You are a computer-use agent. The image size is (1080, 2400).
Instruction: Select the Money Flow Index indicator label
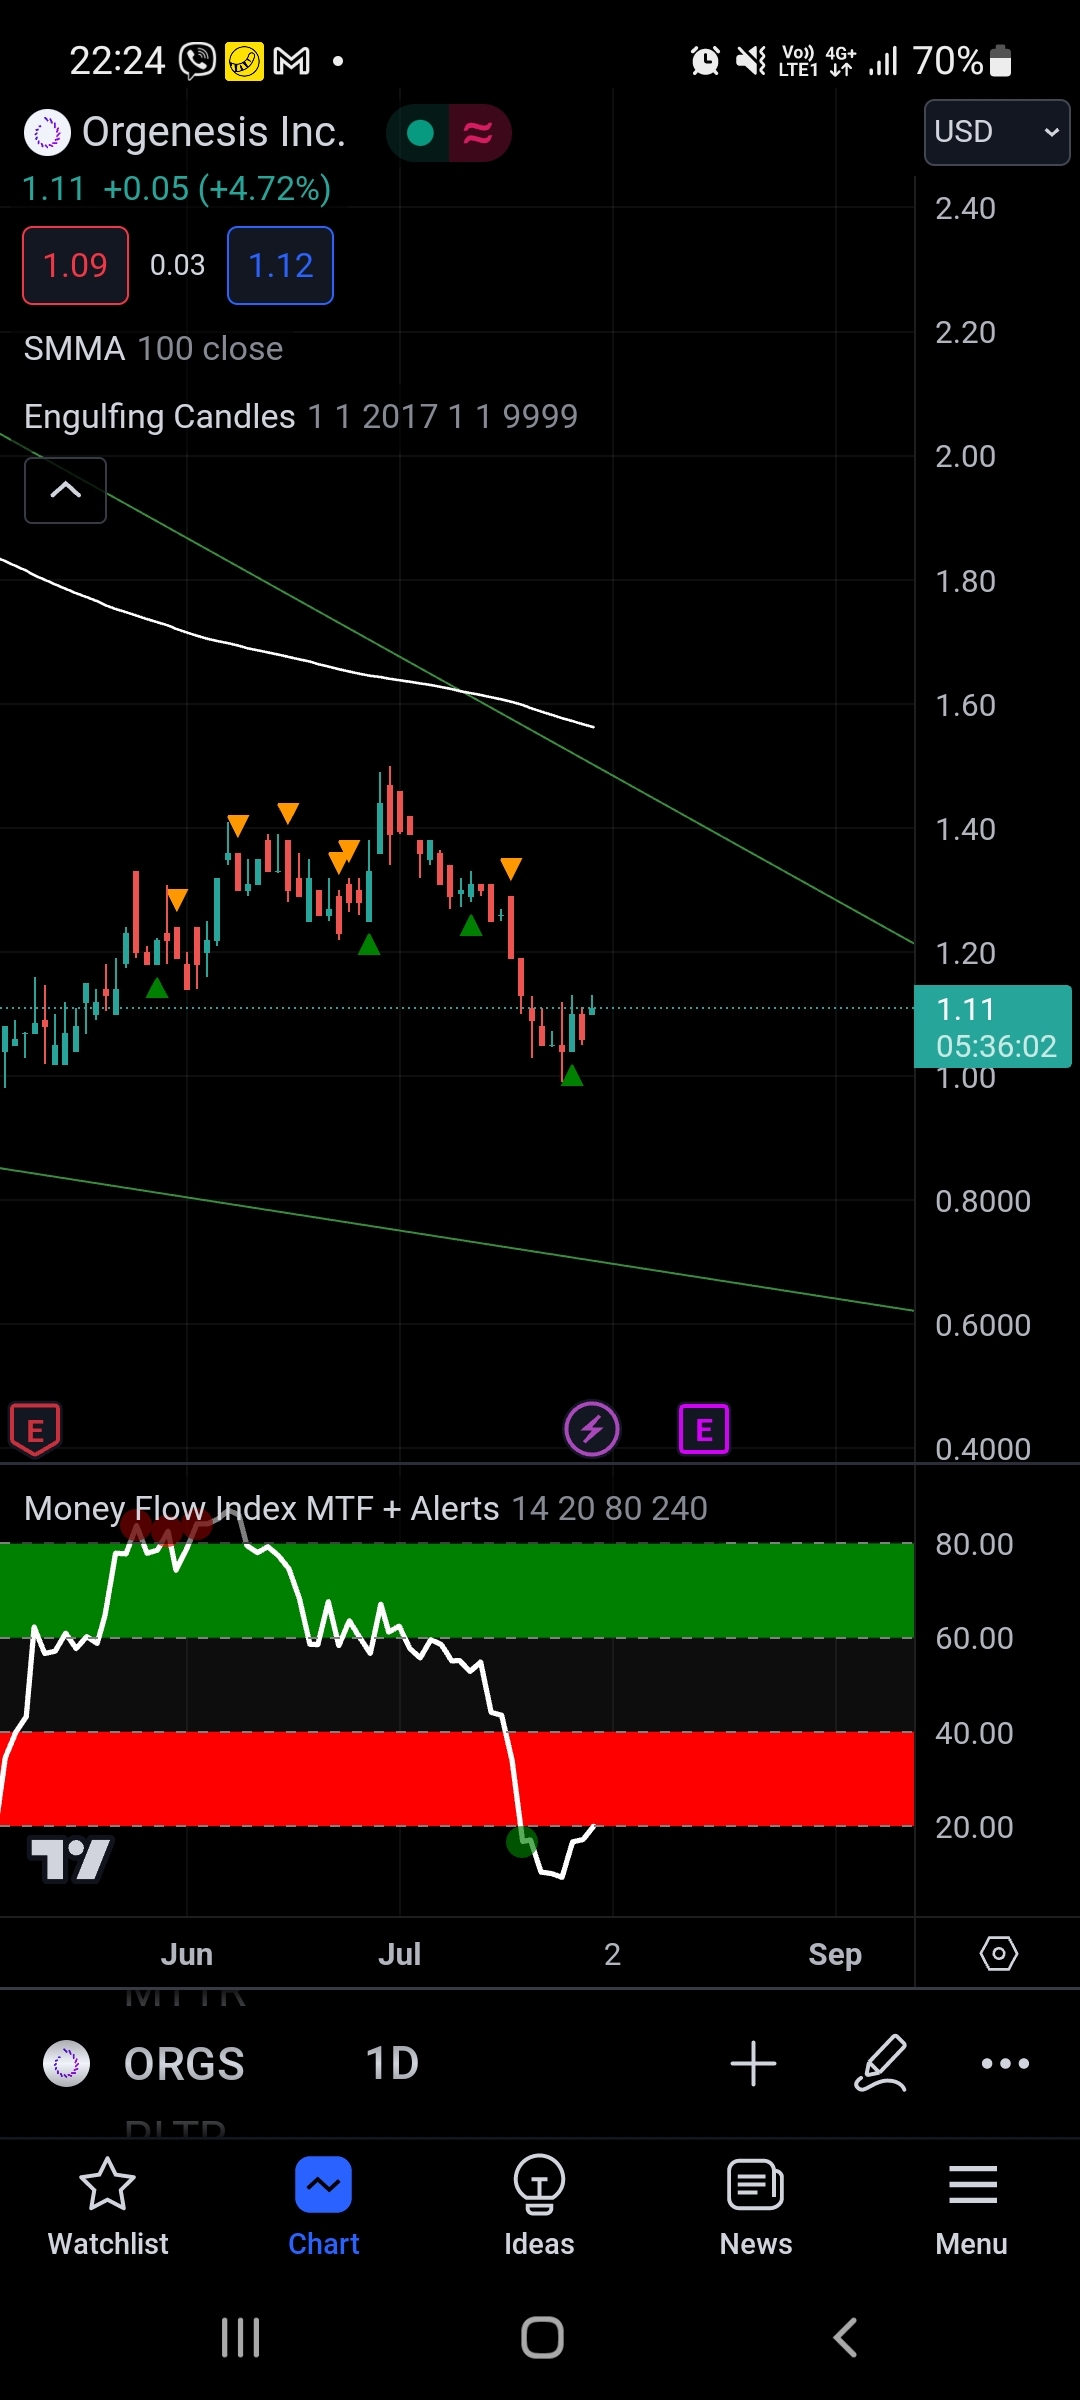tap(261, 1508)
